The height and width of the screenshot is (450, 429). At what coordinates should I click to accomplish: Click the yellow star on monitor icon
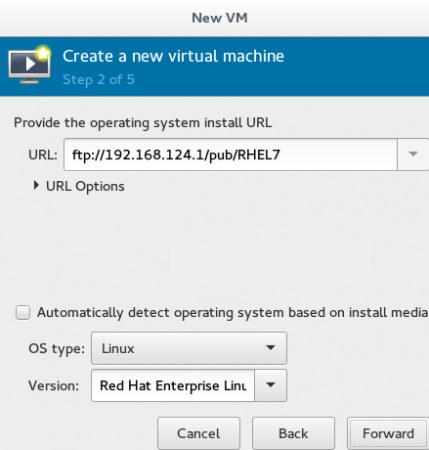point(43,53)
